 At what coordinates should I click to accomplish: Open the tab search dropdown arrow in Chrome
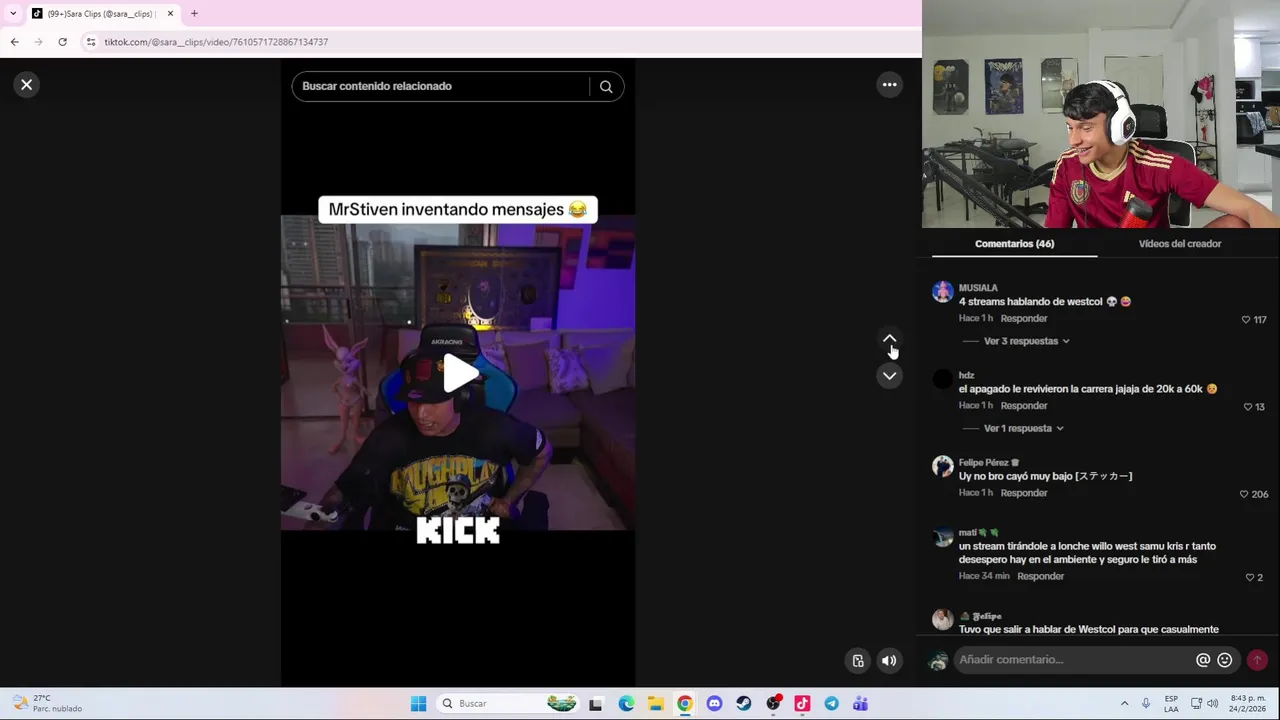pyautogui.click(x=12, y=13)
